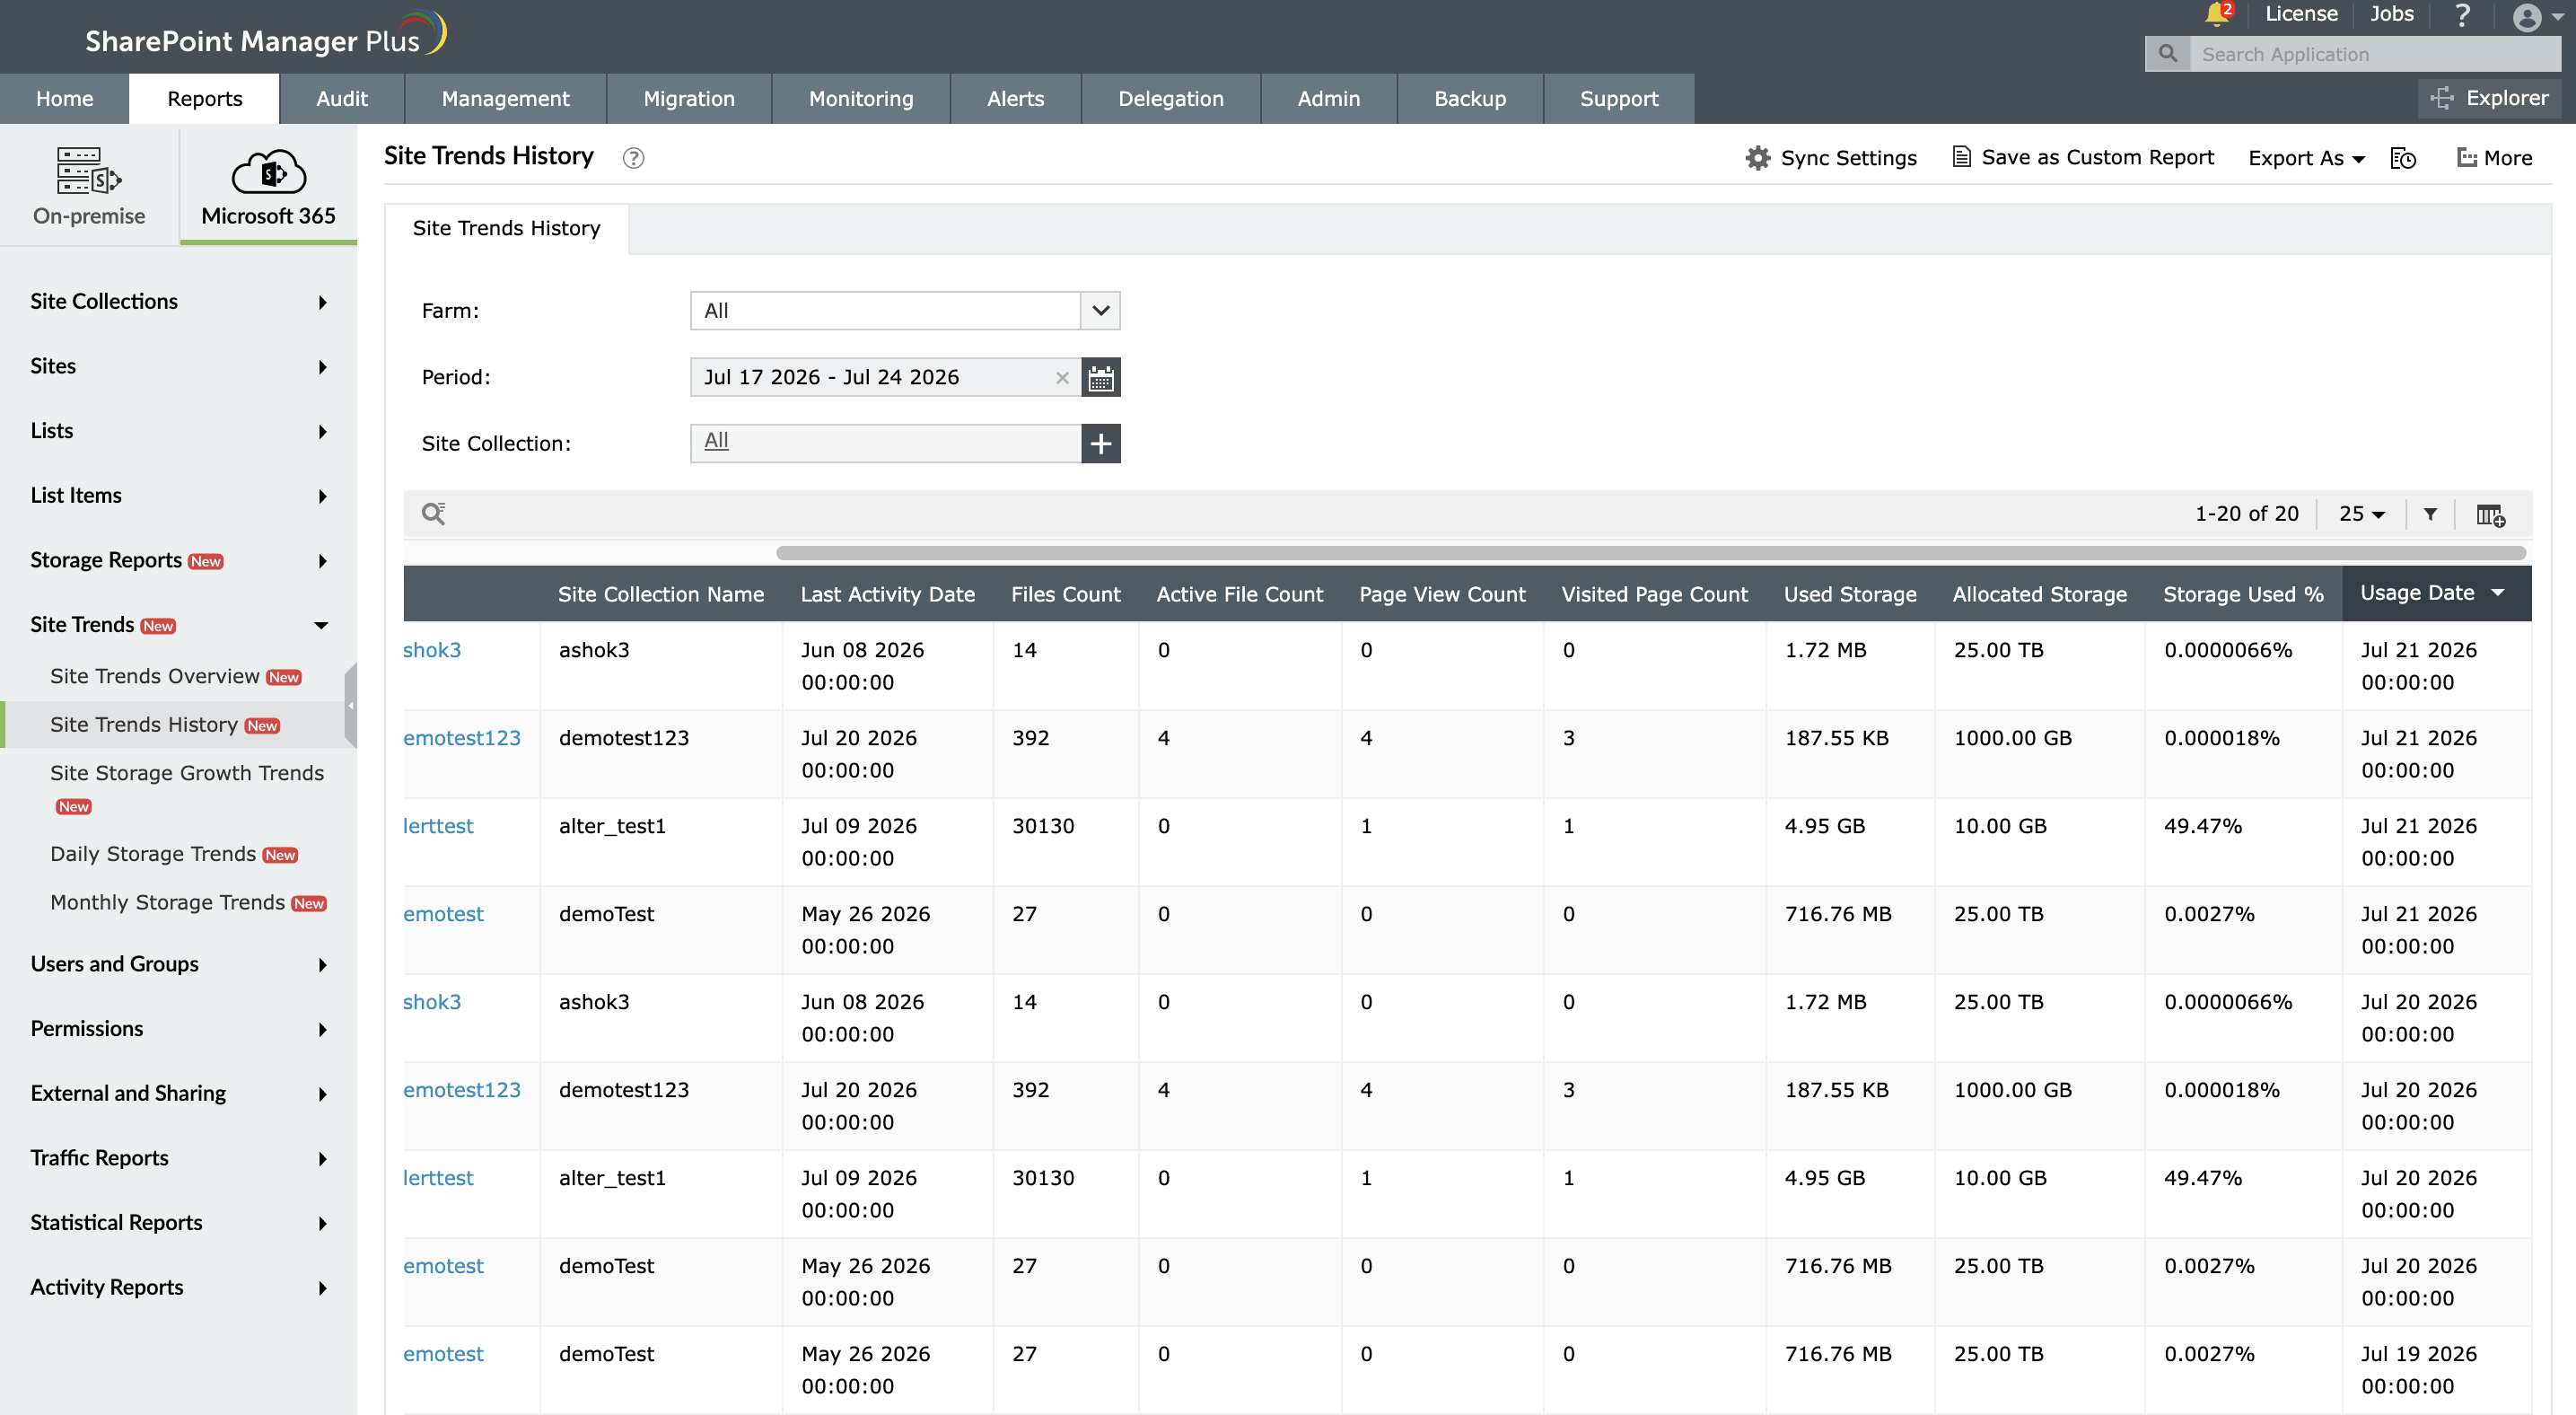Screen dimensions: 2576x1415
Task: Open the table search icon
Action: (433, 514)
